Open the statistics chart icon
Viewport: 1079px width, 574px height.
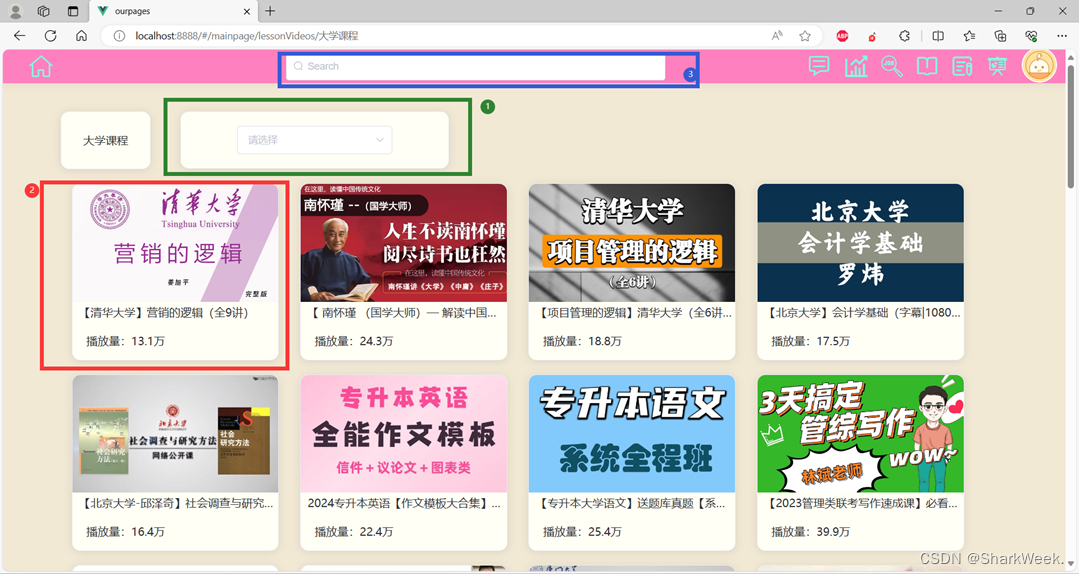[856, 66]
